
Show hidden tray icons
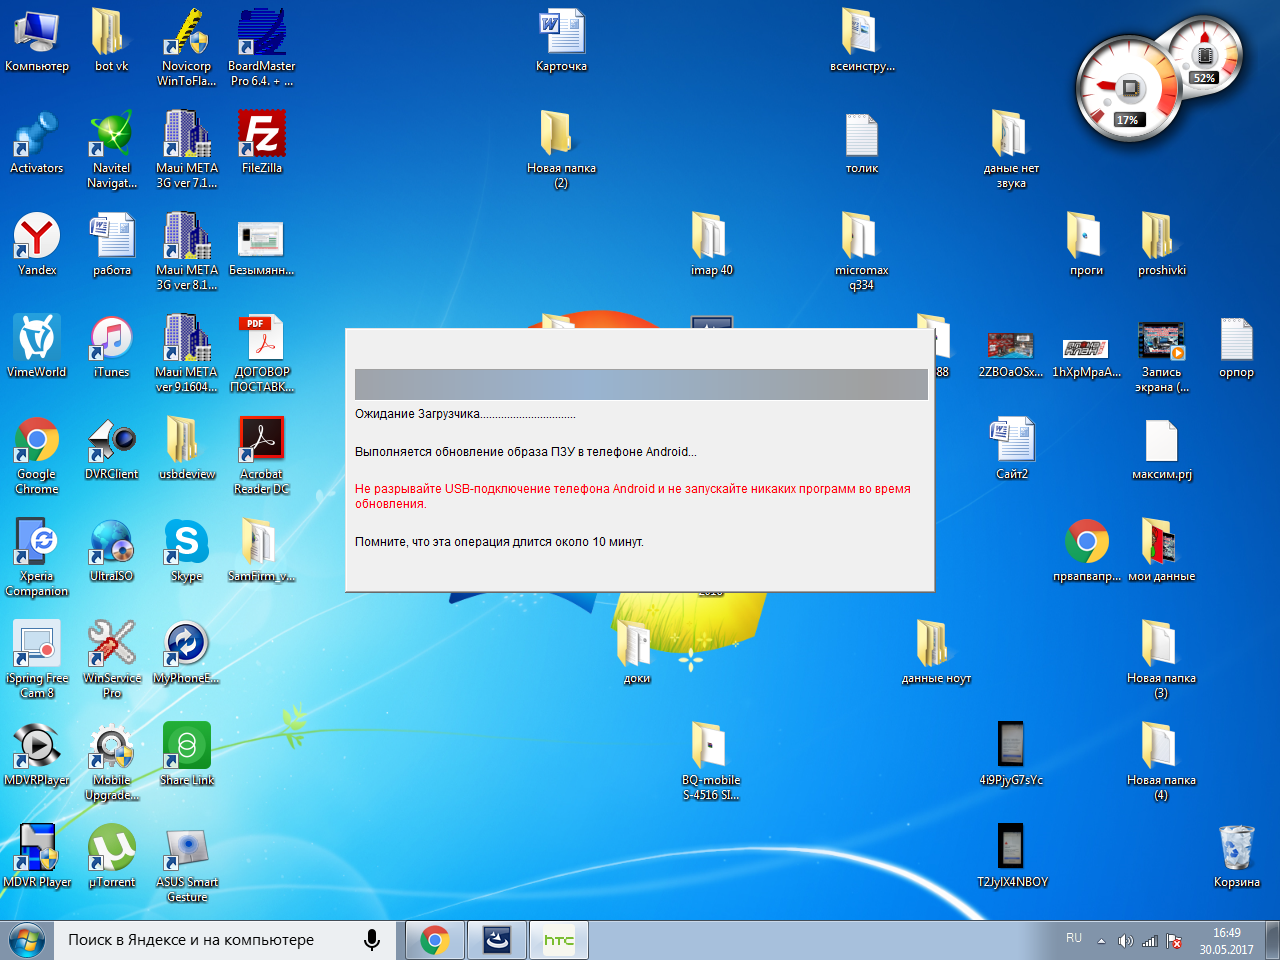pyautogui.click(x=1101, y=941)
